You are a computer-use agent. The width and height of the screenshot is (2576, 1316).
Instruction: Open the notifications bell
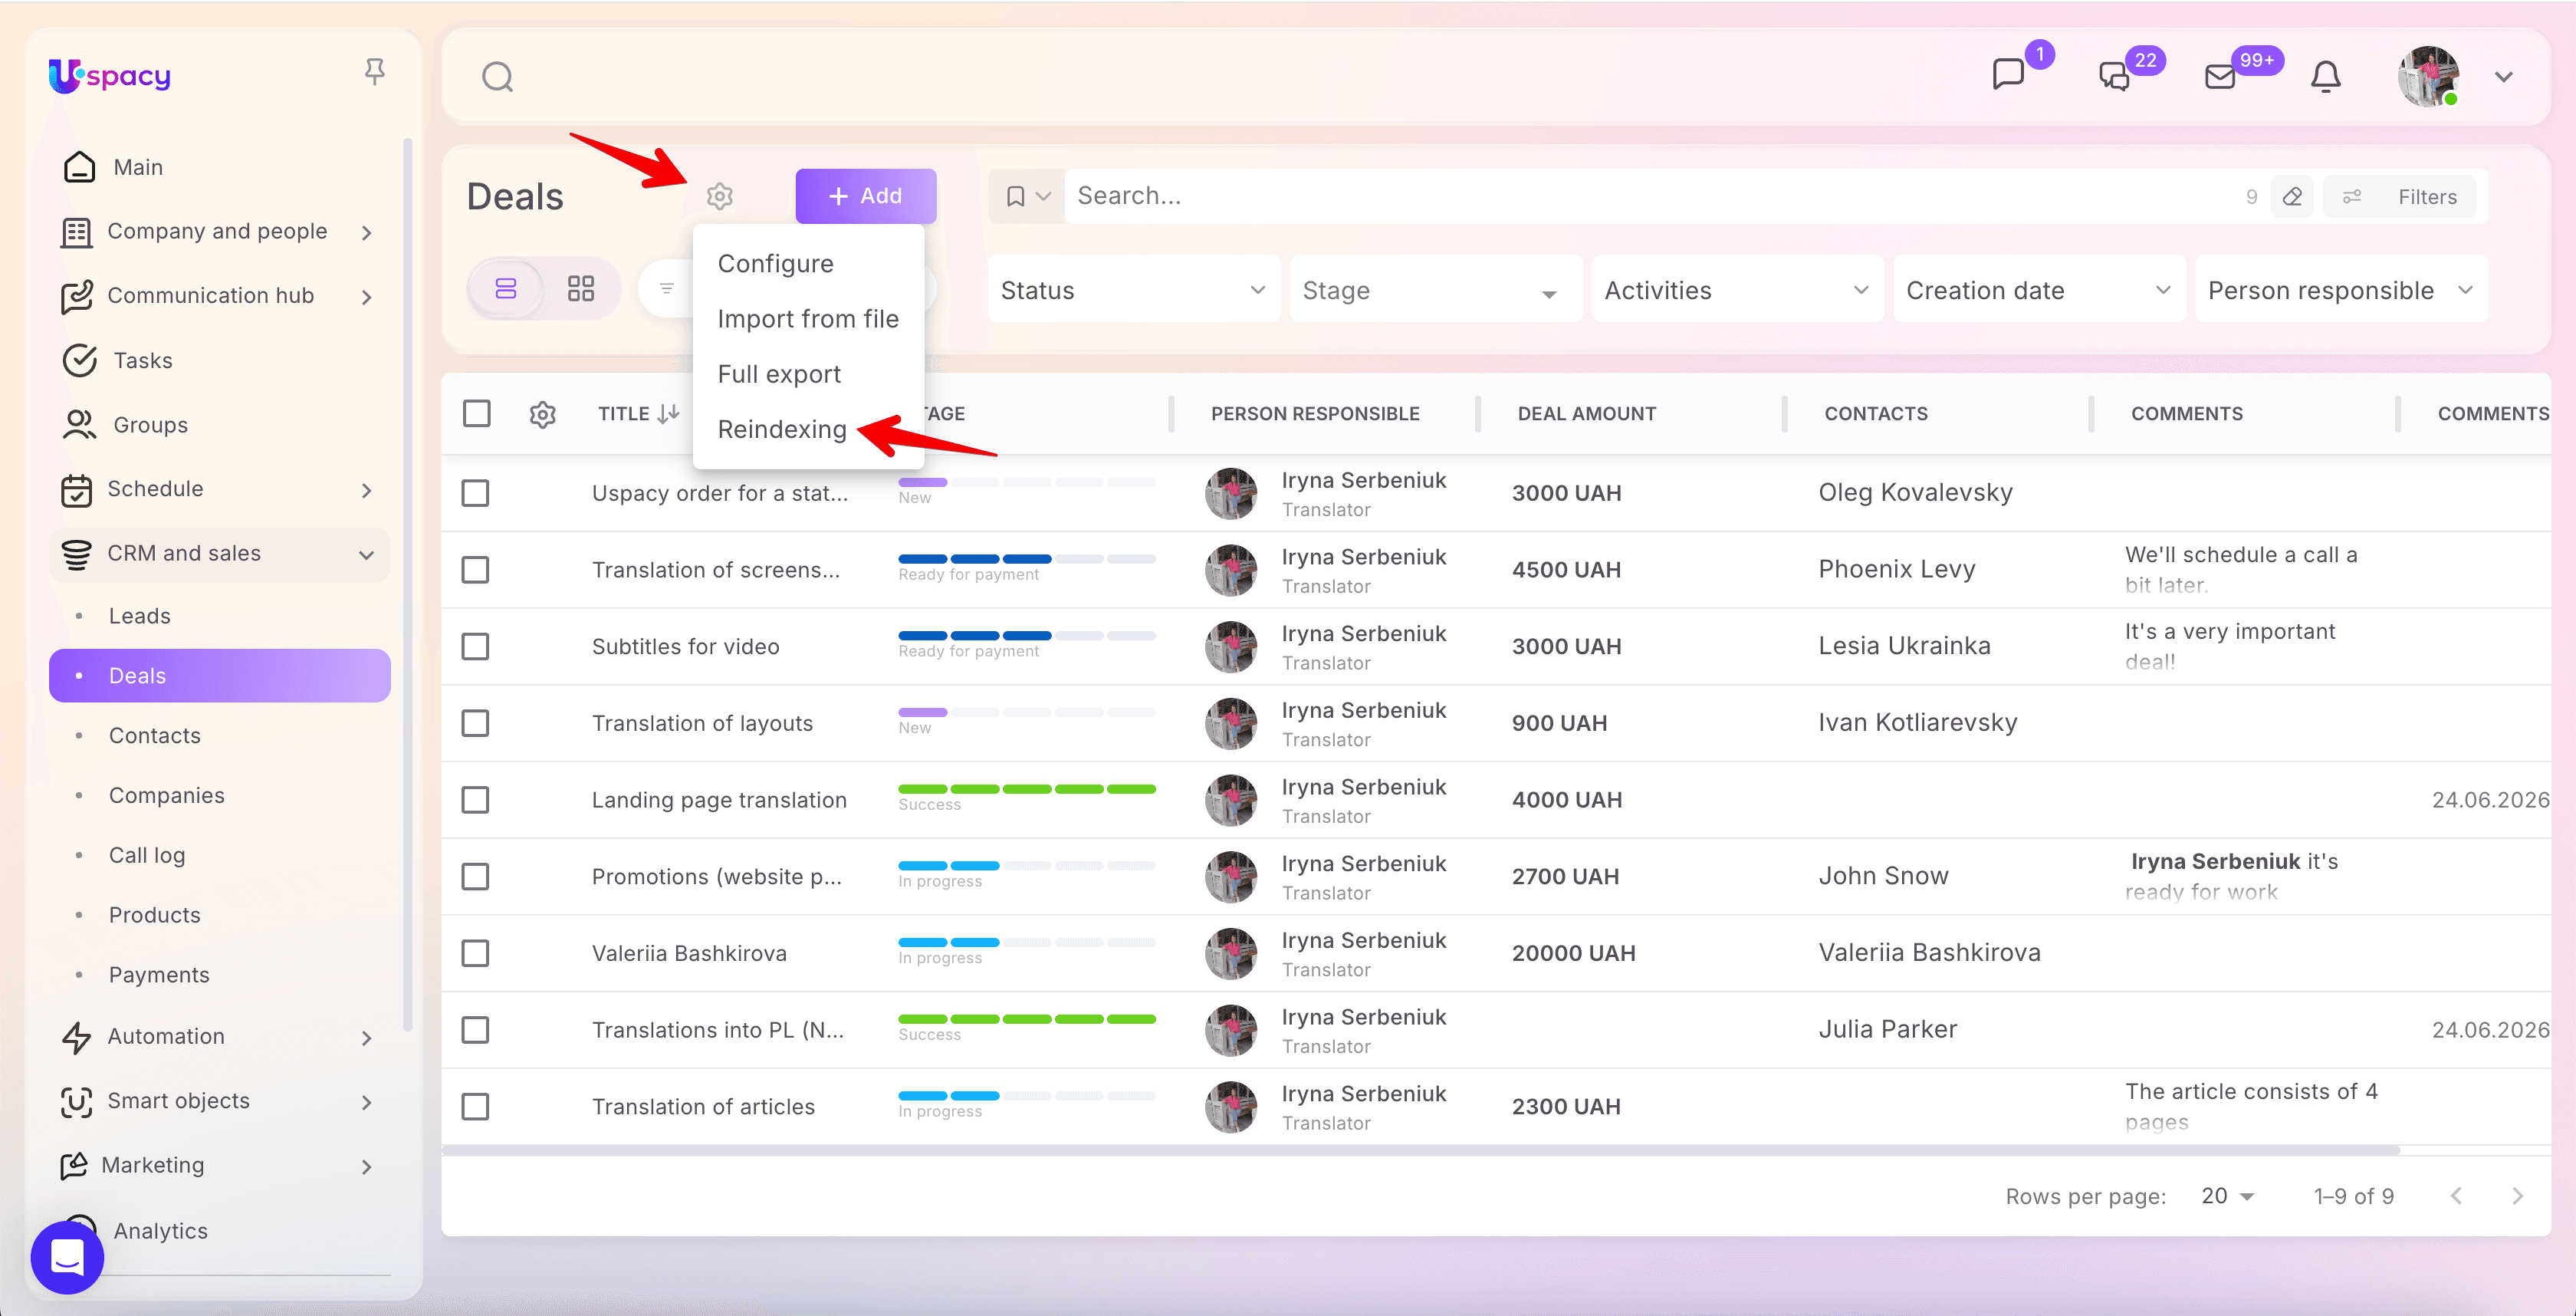[x=2325, y=76]
